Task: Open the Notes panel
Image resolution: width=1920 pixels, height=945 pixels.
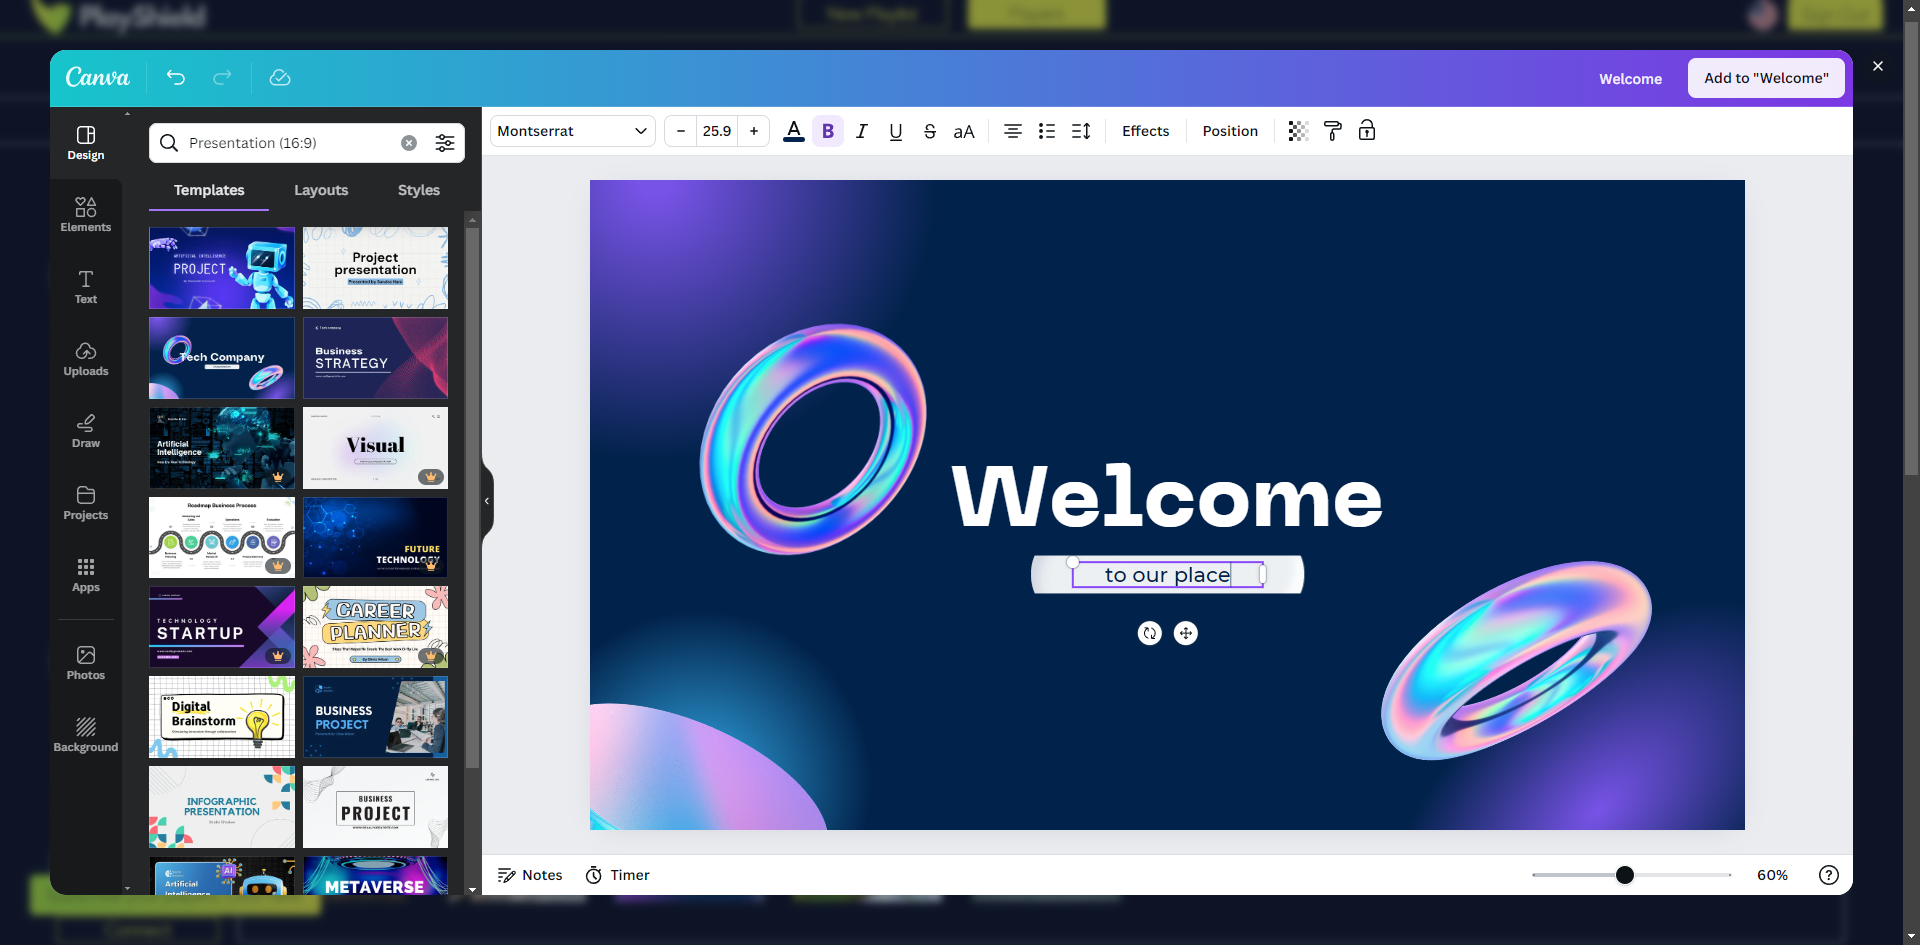Action: tap(530, 875)
